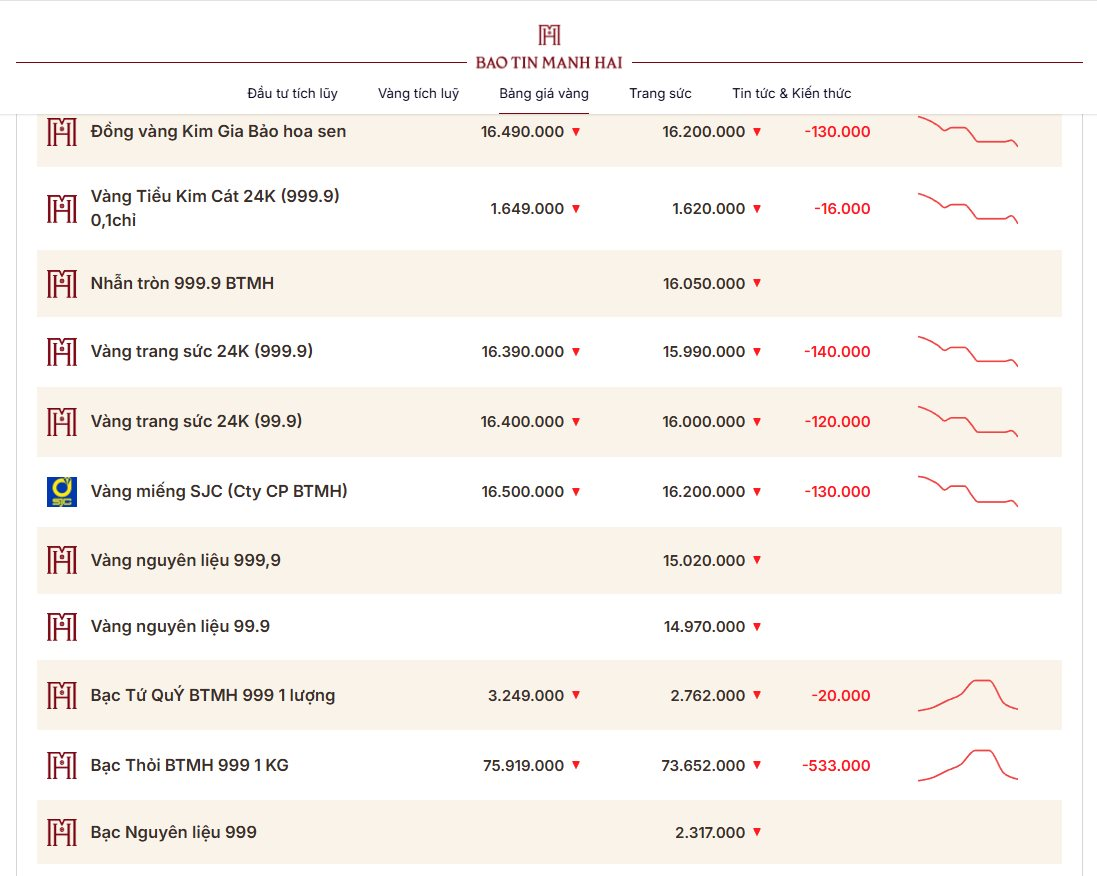Select Vàng nguyên liệu 99.9 name

(180, 626)
